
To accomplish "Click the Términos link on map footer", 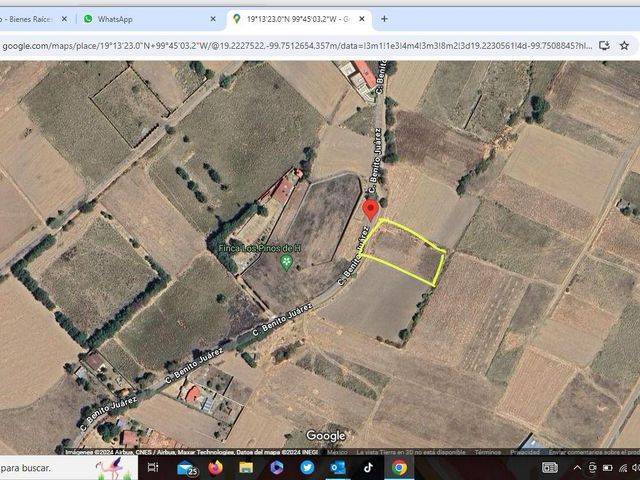I will (x=488, y=452).
